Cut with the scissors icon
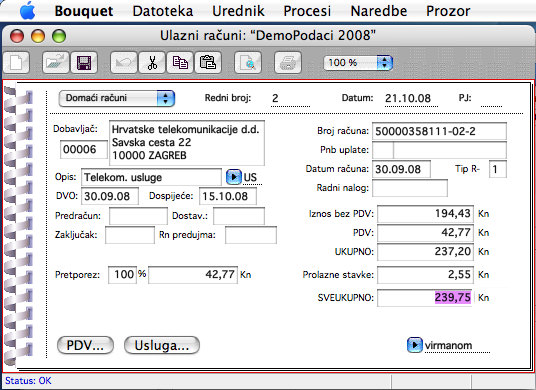The image size is (536, 390). point(152,63)
